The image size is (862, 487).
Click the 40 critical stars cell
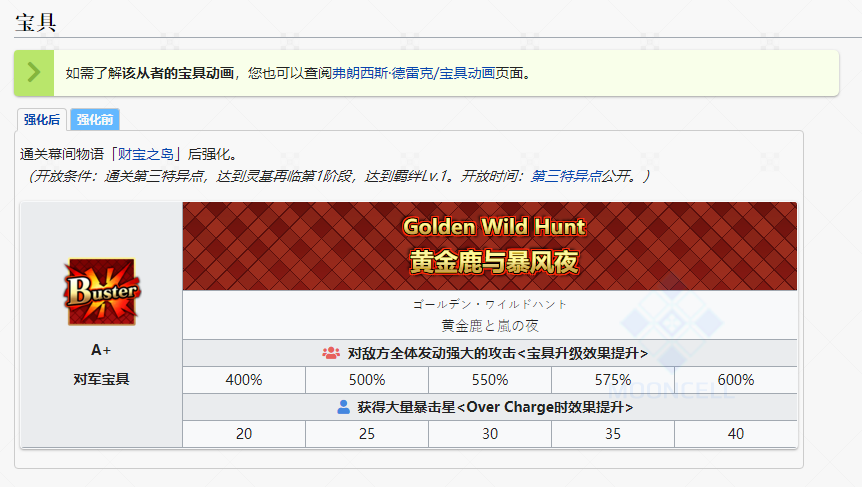(x=735, y=434)
